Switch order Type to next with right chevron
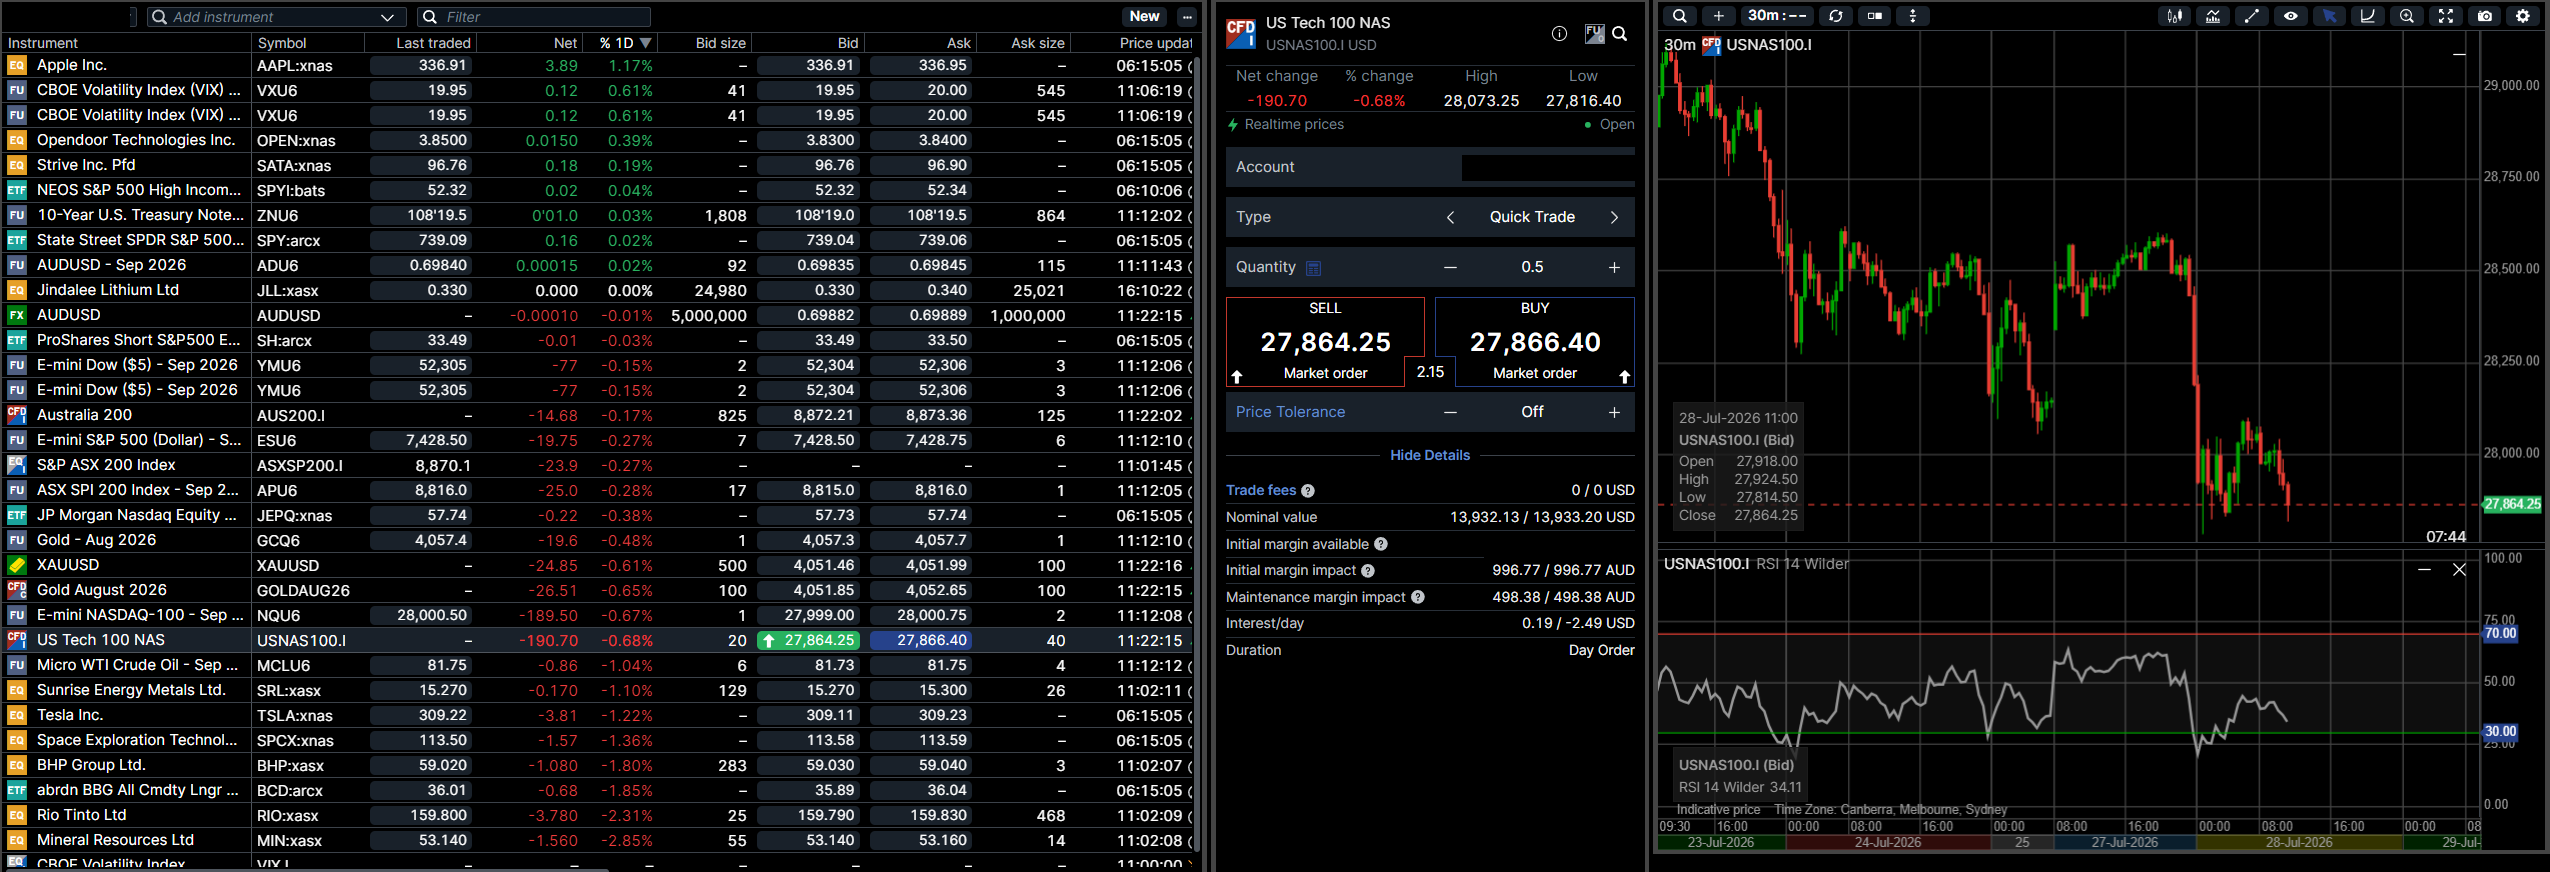 coord(1614,217)
